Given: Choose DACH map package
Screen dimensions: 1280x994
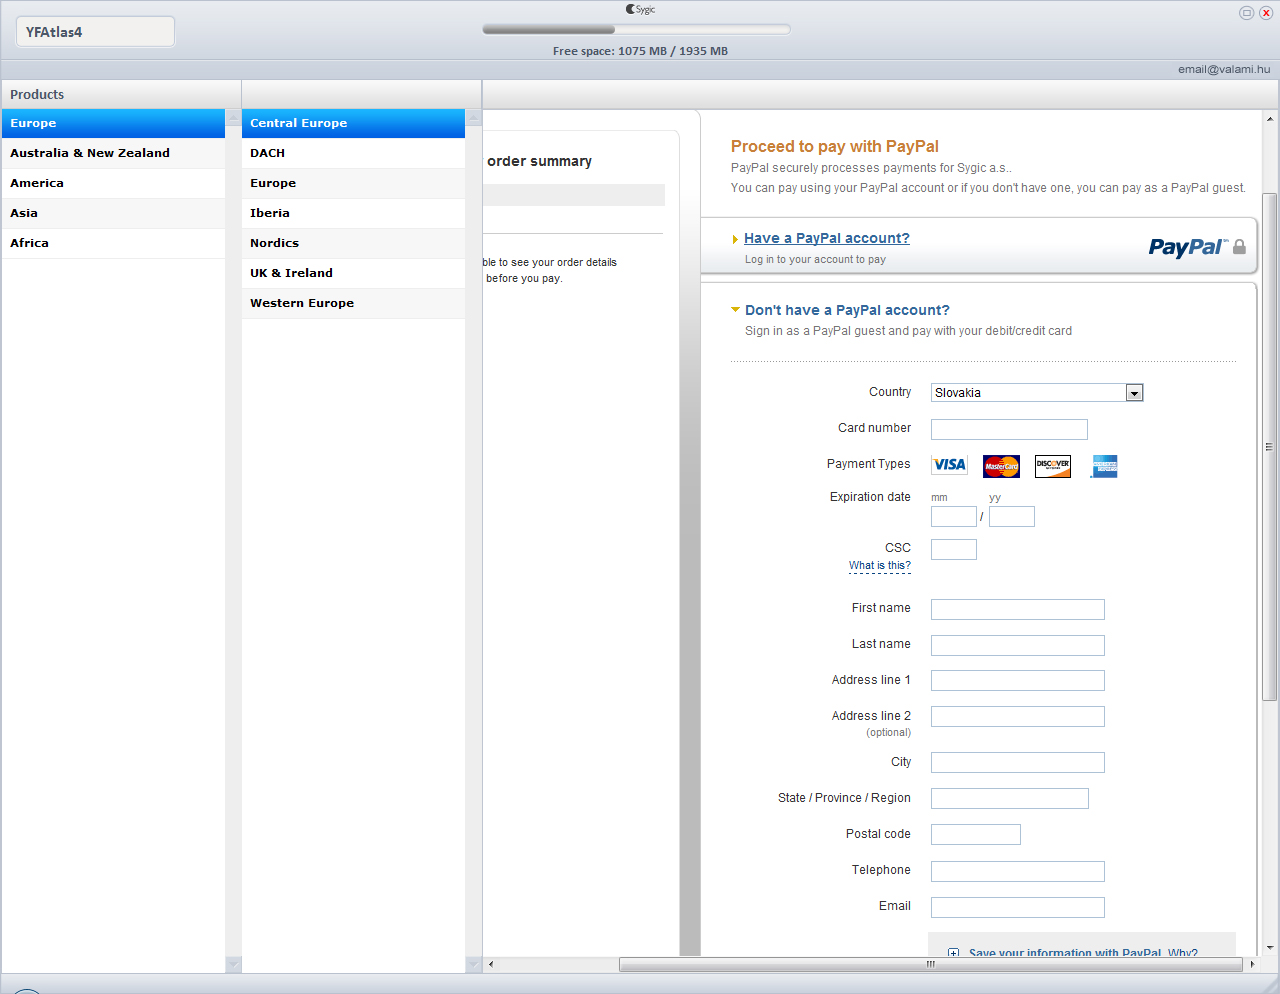Looking at the screenshot, I should click(x=353, y=153).
